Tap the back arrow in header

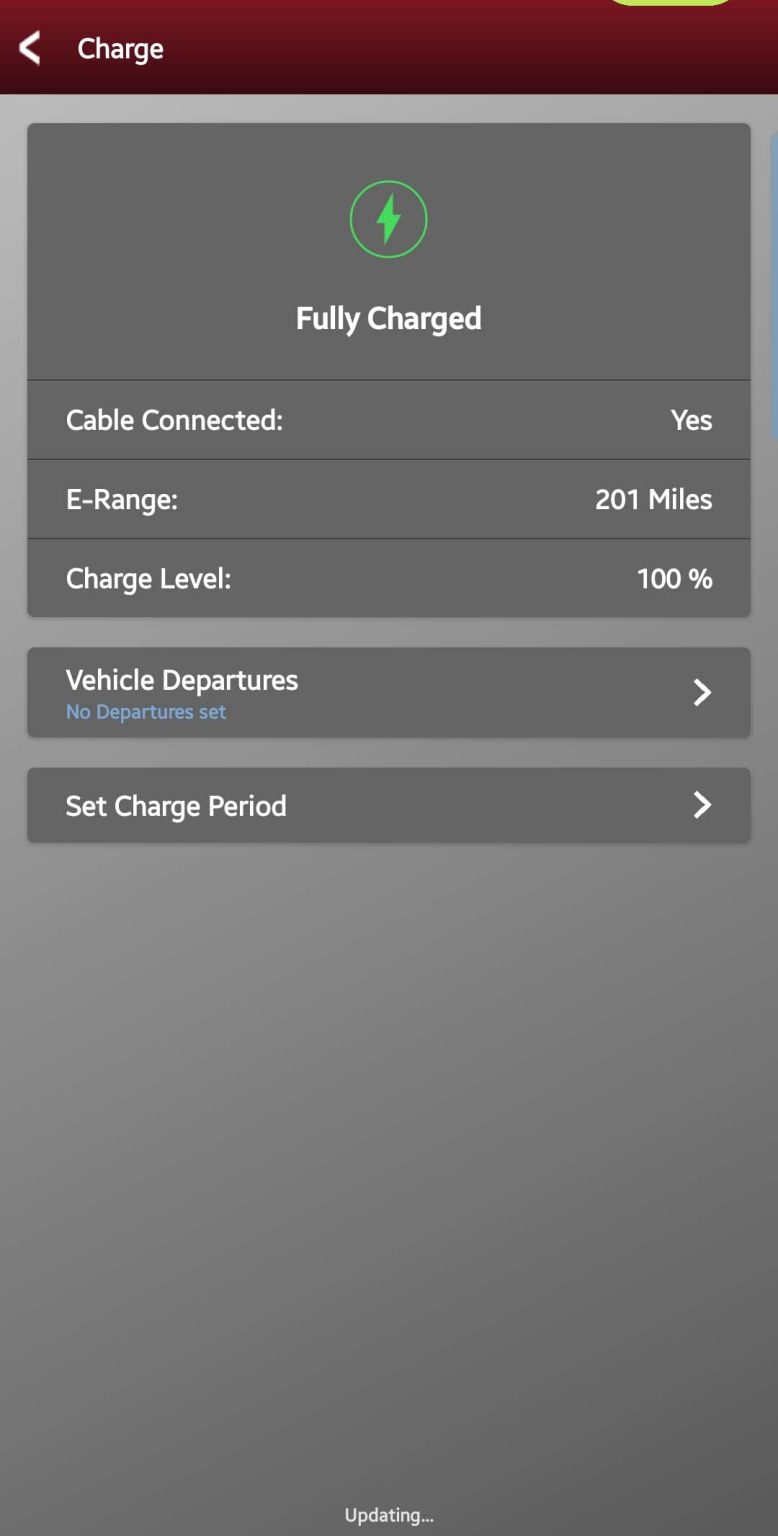[30, 48]
